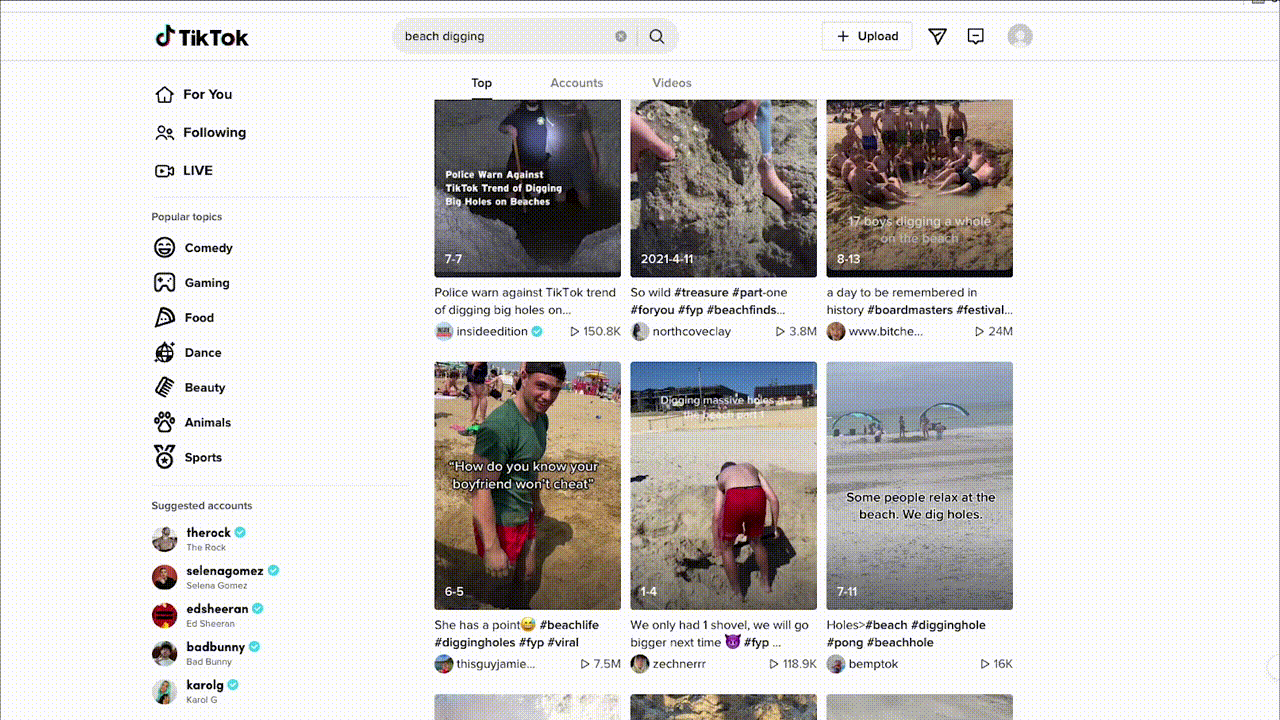Select the Beauty topic icon
Image resolution: width=1280 pixels, height=720 pixels.
(164, 387)
